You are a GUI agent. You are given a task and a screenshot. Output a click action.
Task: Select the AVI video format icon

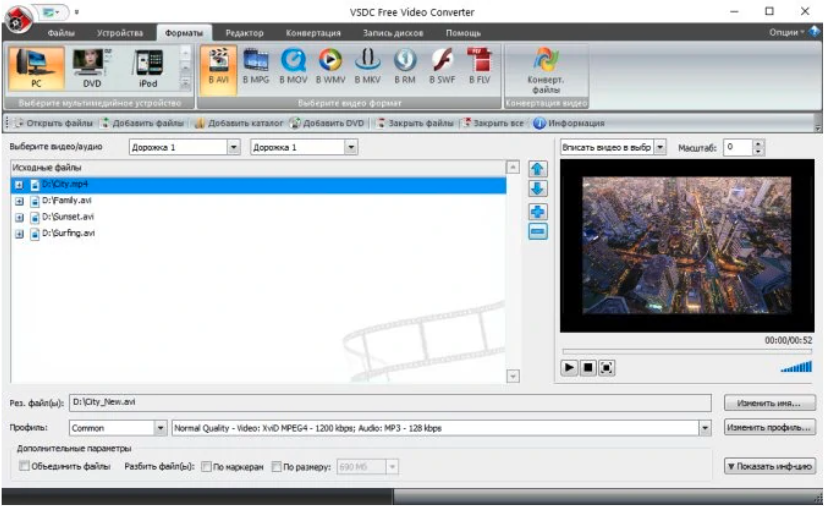point(218,65)
